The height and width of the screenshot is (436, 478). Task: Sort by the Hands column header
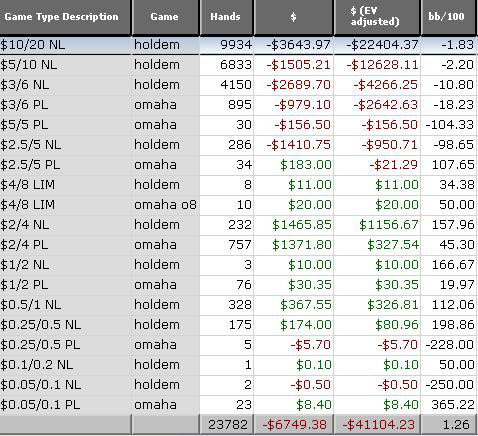click(226, 17)
